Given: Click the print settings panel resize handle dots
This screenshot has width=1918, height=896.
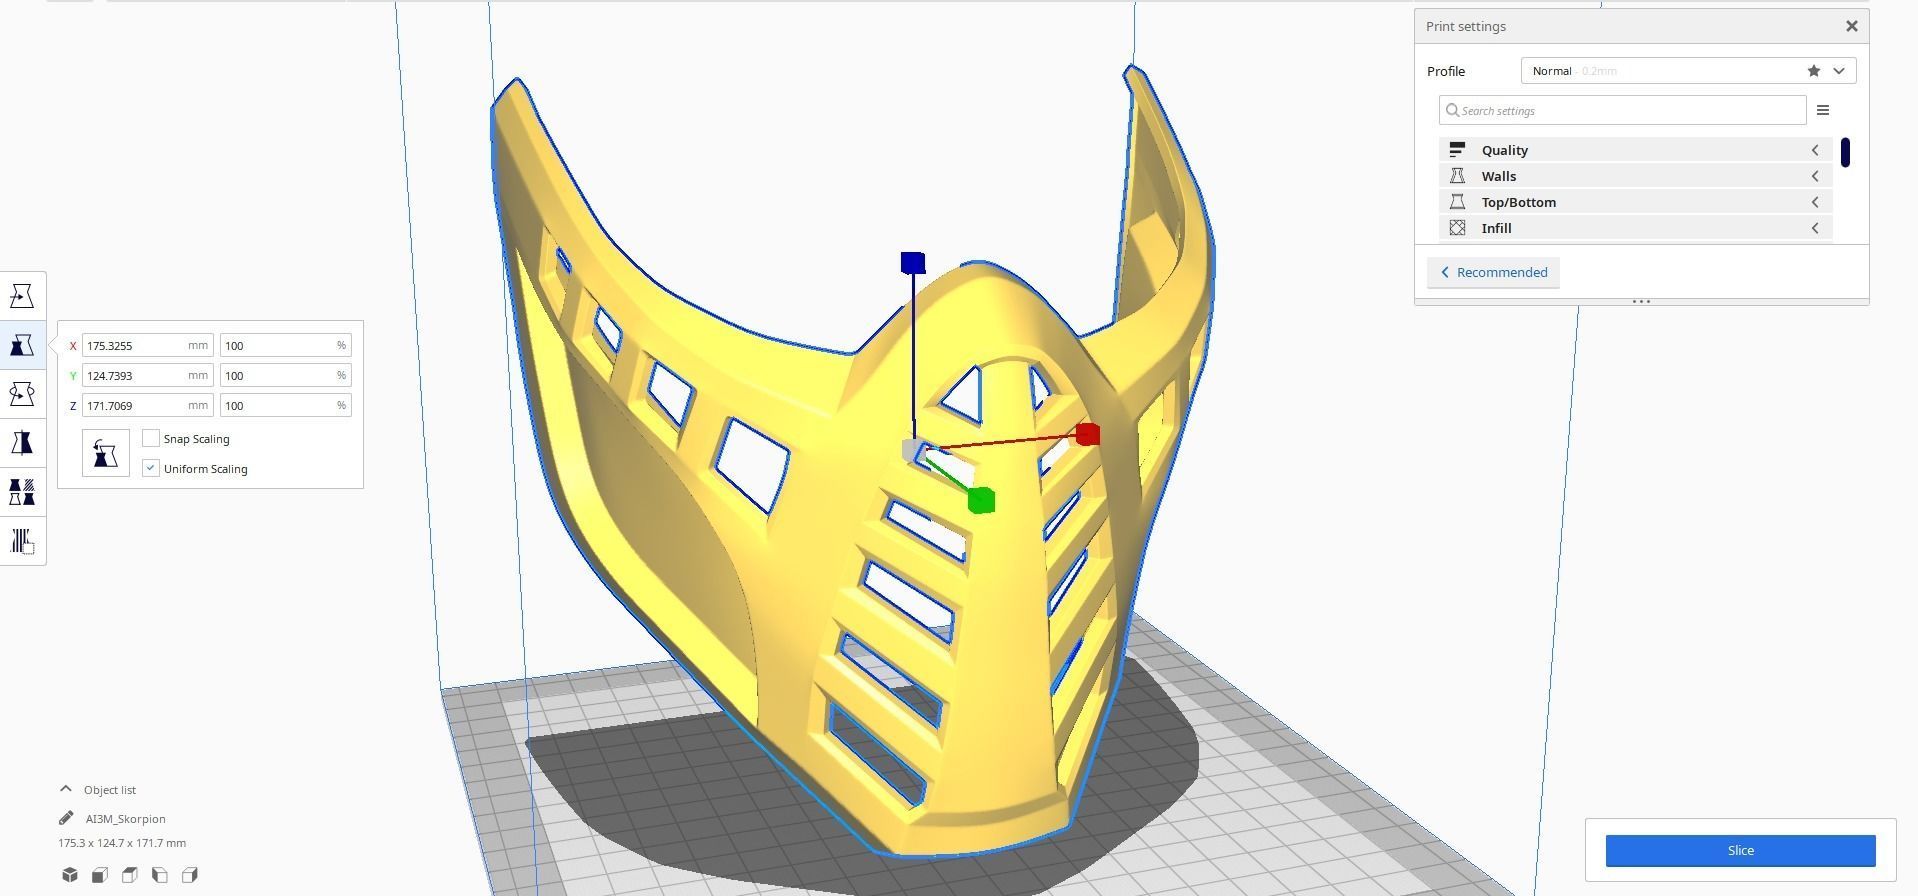Looking at the screenshot, I should [1641, 301].
